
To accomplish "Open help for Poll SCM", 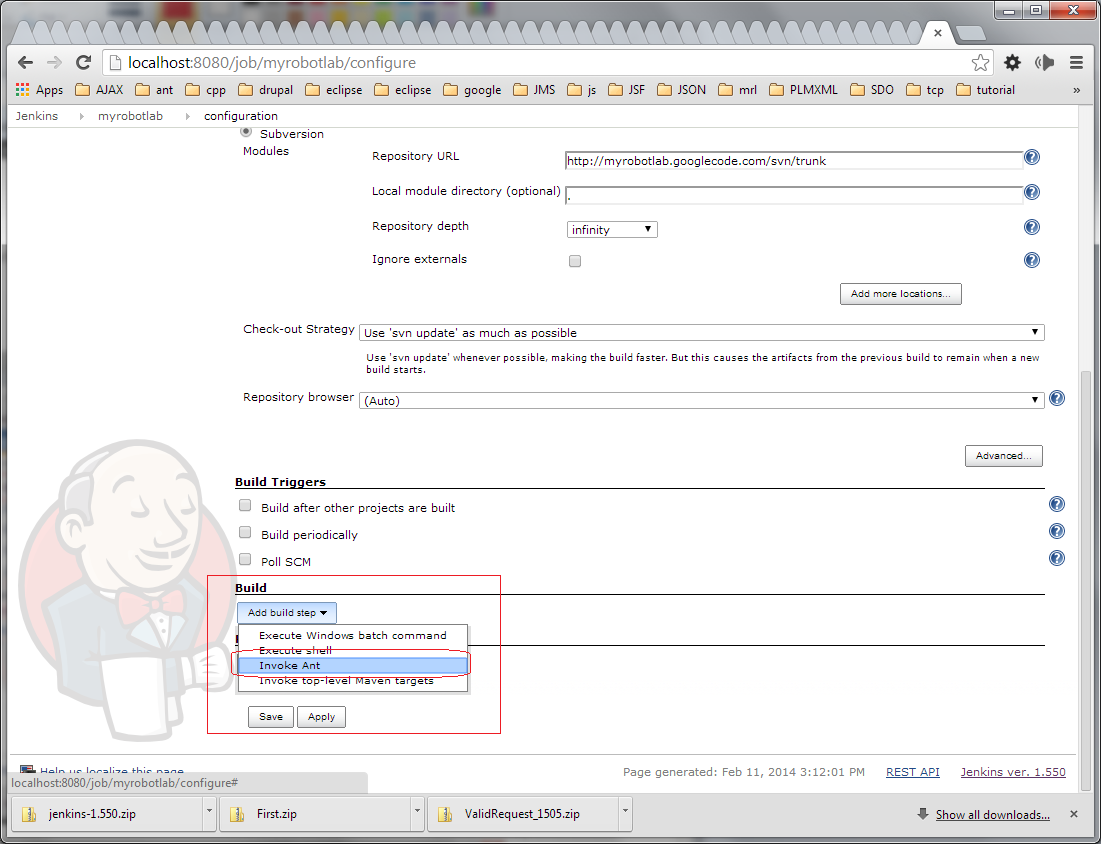I will click(x=1057, y=558).
